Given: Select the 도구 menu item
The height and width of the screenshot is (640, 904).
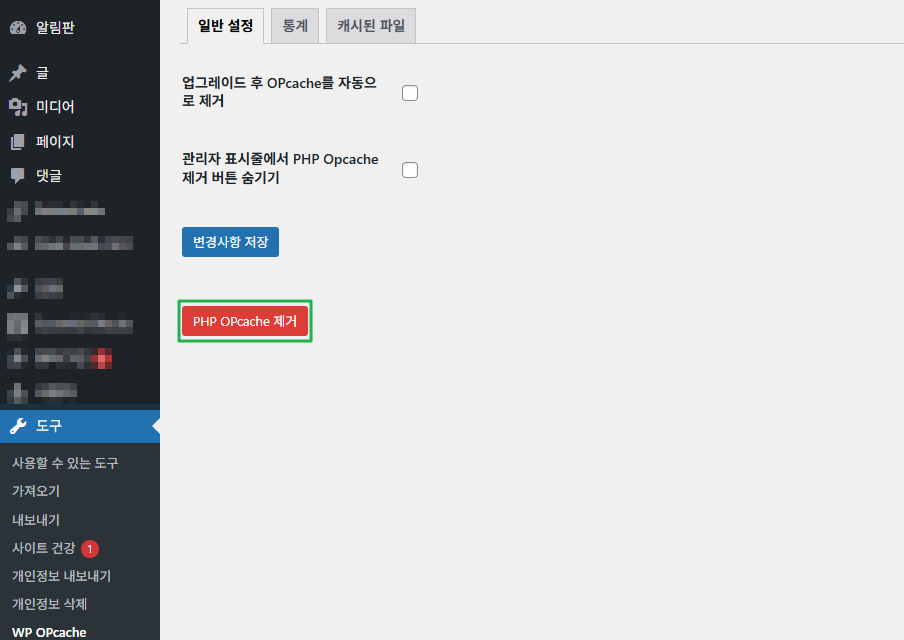Looking at the screenshot, I should click(x=80, y=426).
